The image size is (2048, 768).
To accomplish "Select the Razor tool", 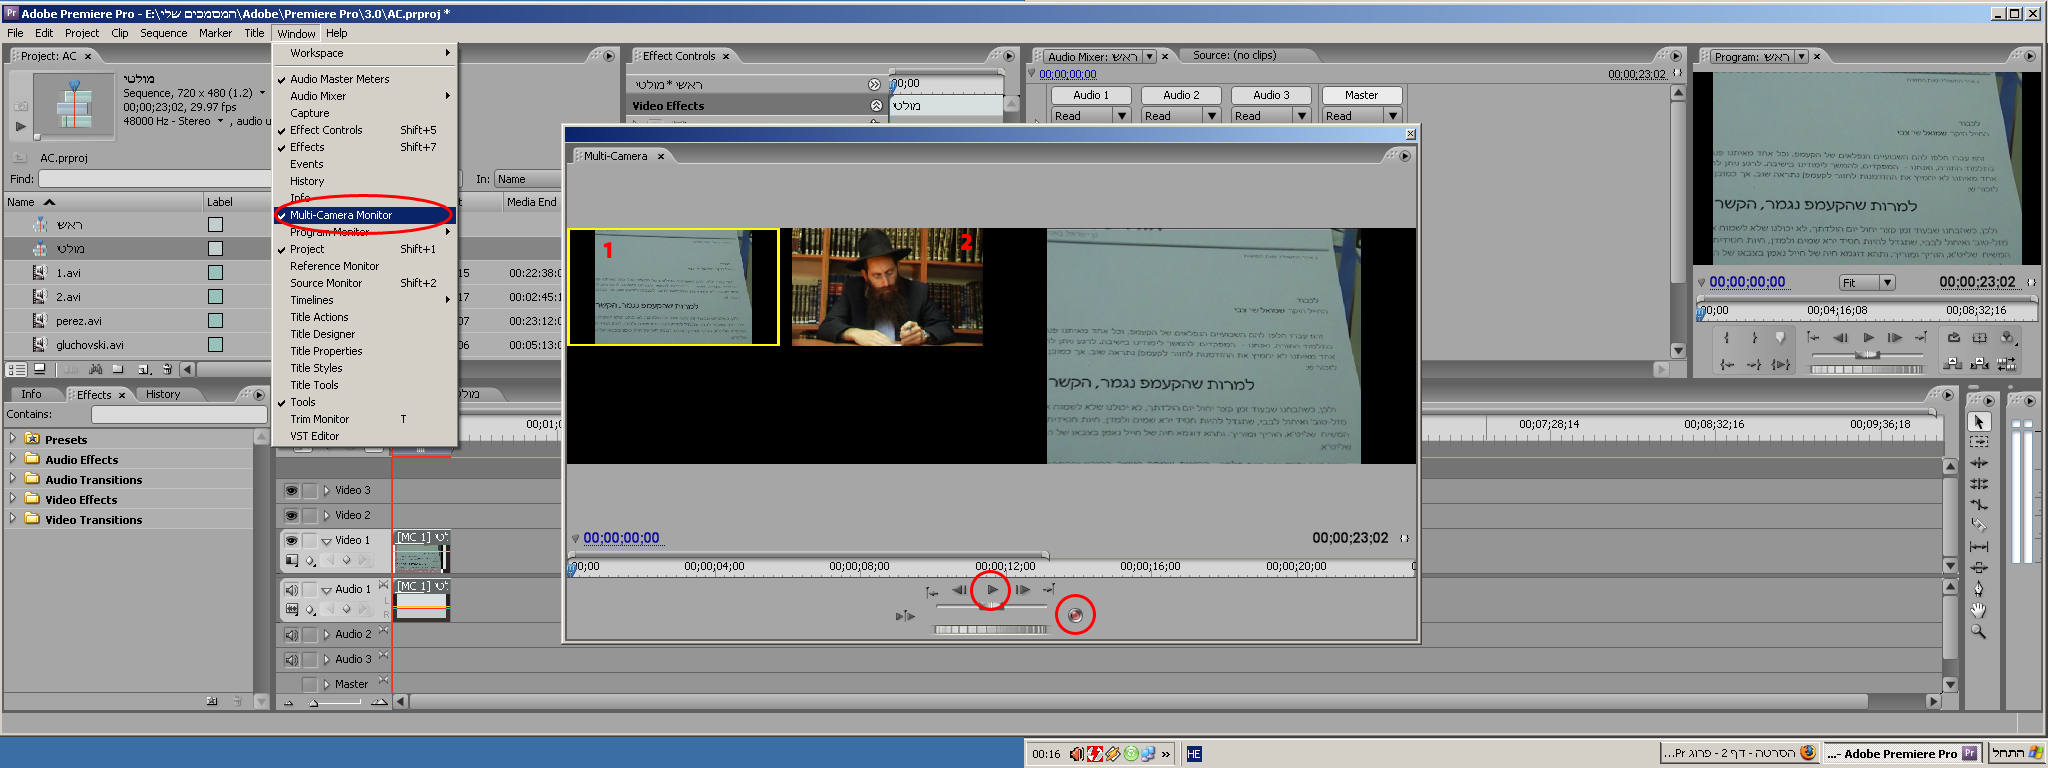I will pos(1978,526).
